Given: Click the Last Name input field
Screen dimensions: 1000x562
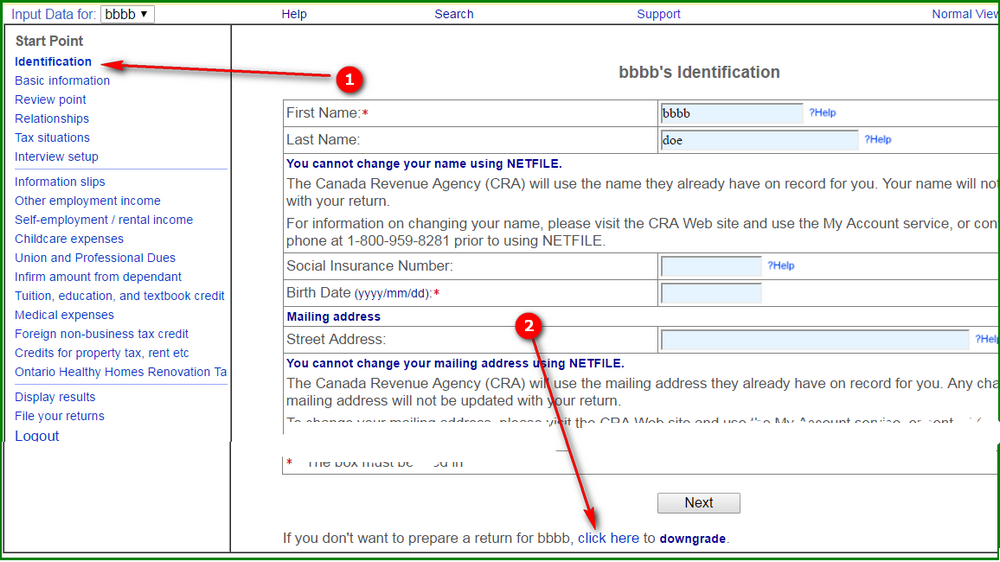Looking at the screenshot, I should pyautogui.click(x=759, y=140).
